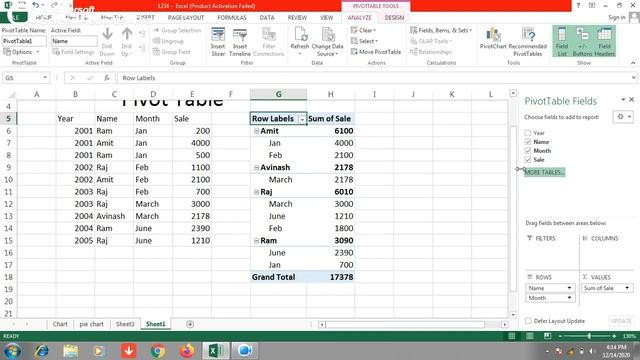The image size is (640, 360).
Task: Click the Save icon in Quick Access
Action: (22, 5)
